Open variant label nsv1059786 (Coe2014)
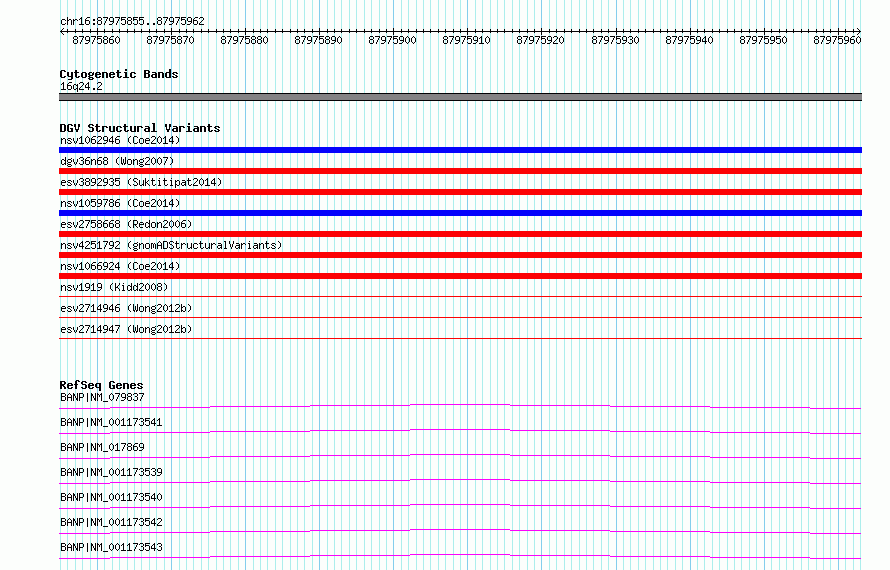 120,203
